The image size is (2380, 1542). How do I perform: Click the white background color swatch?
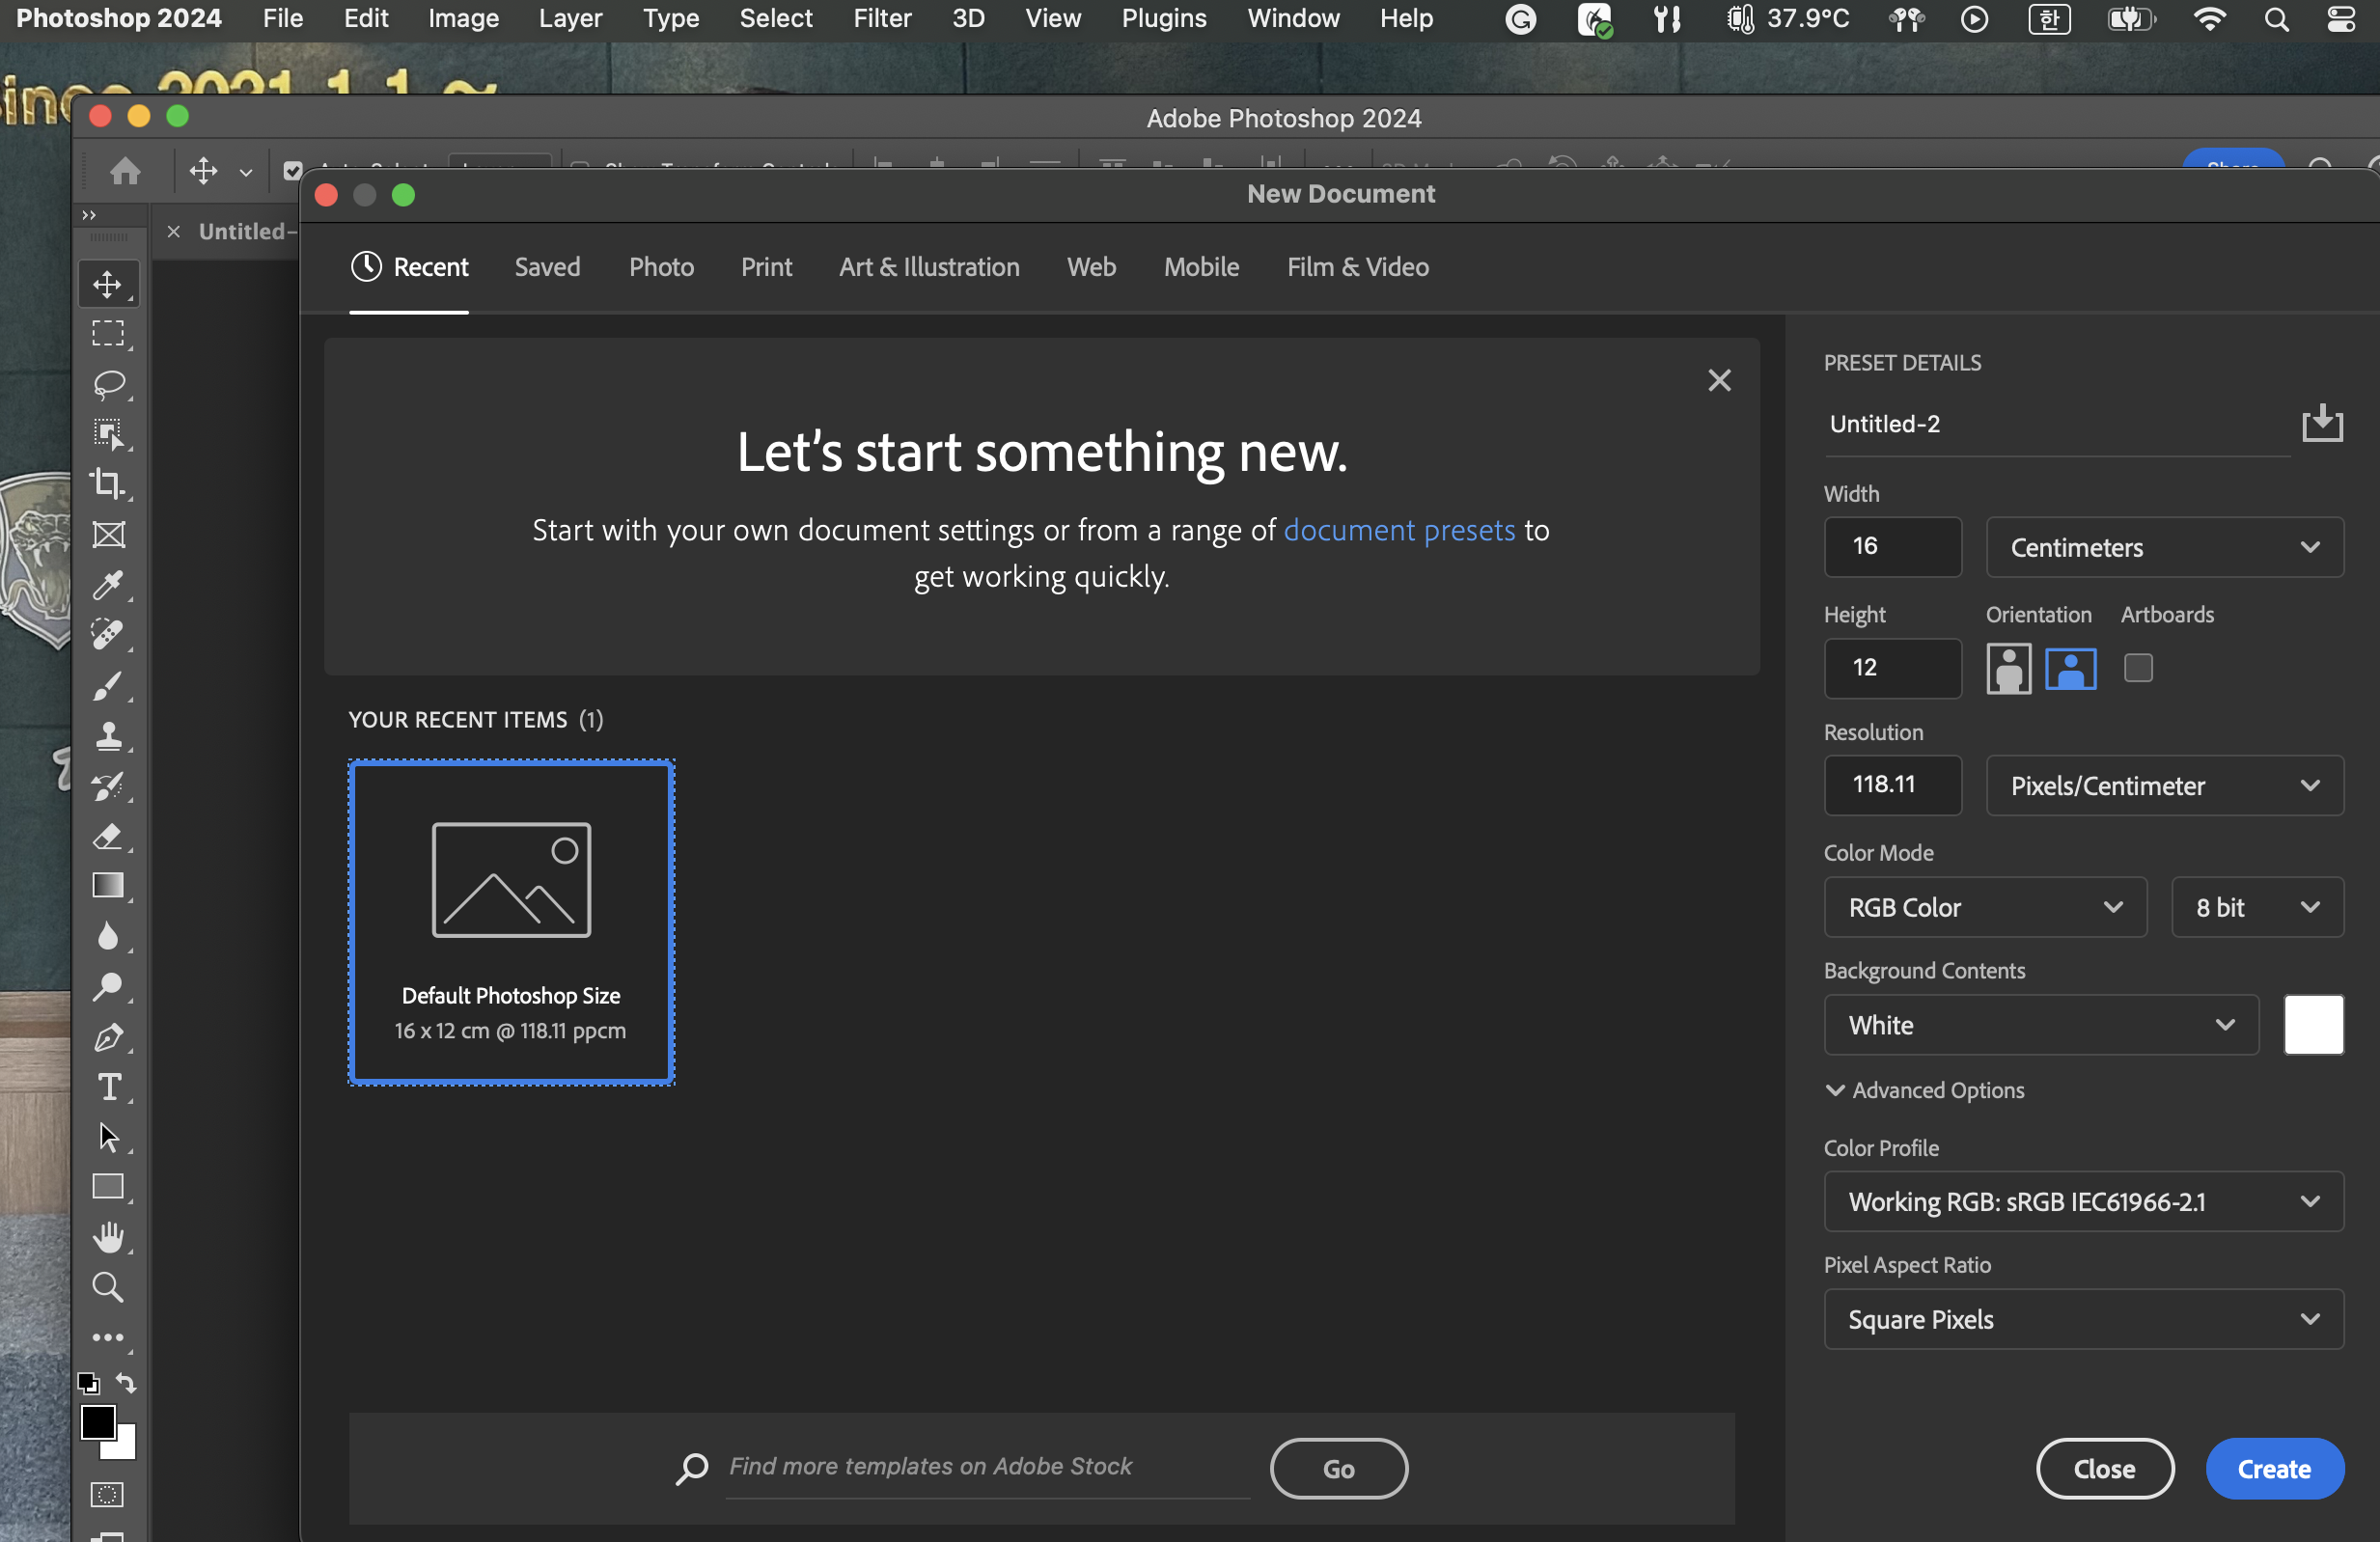tap(2313, 1025)
